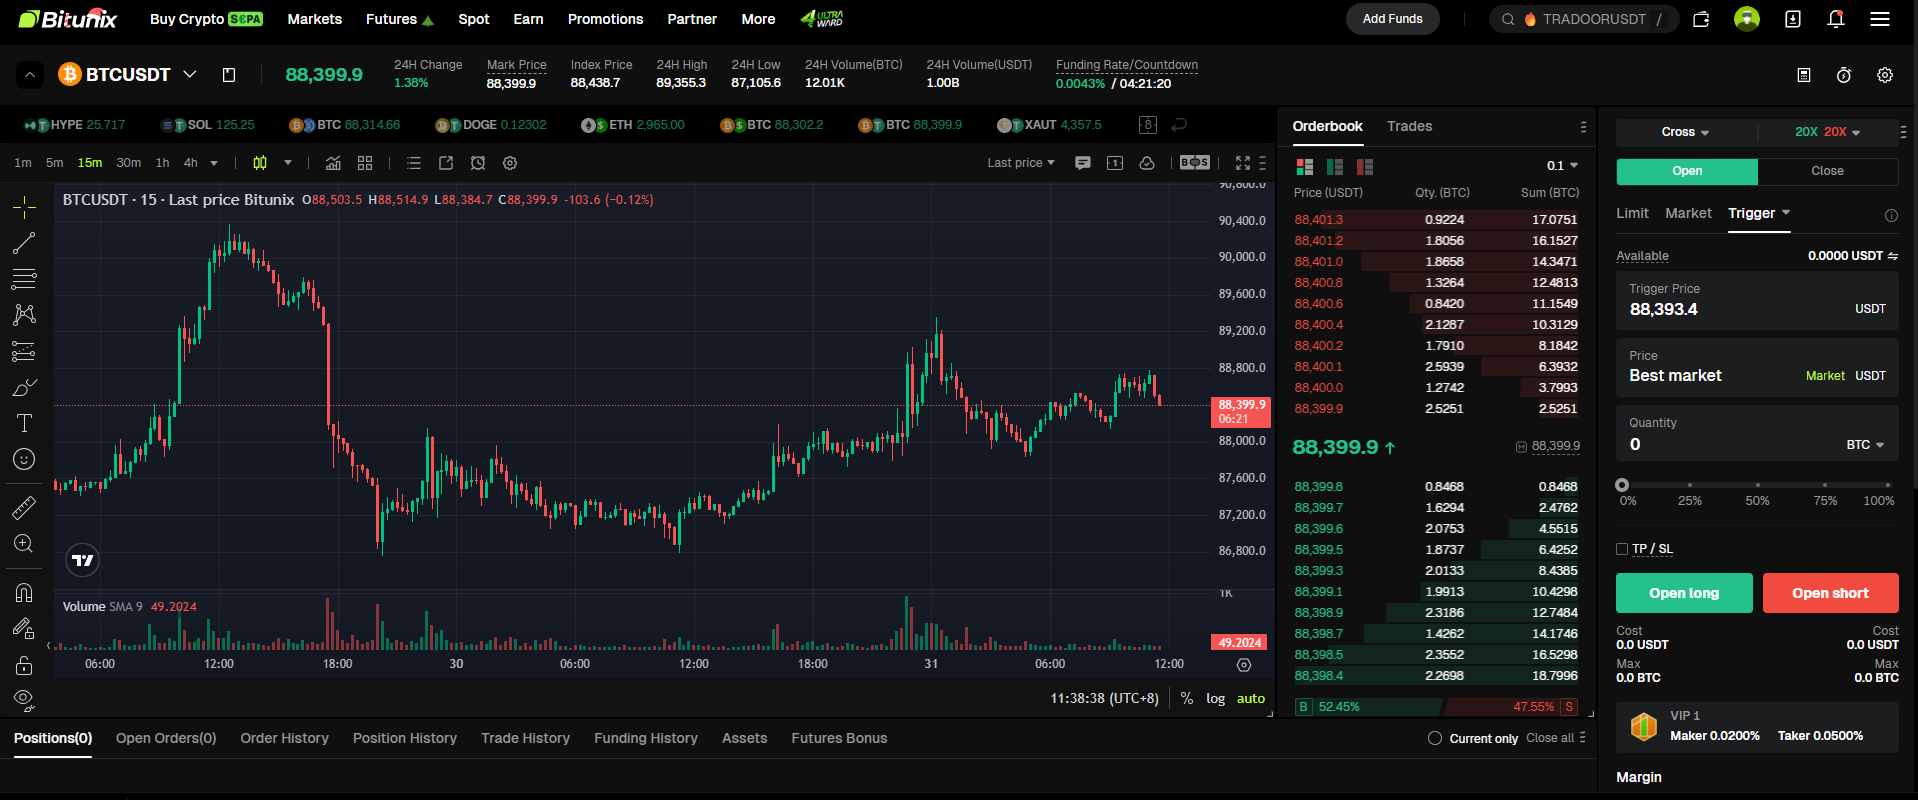Select the crosshair cursor tool
The height and width of the screenshot is (800, 1918).
(x=24, y=208)
